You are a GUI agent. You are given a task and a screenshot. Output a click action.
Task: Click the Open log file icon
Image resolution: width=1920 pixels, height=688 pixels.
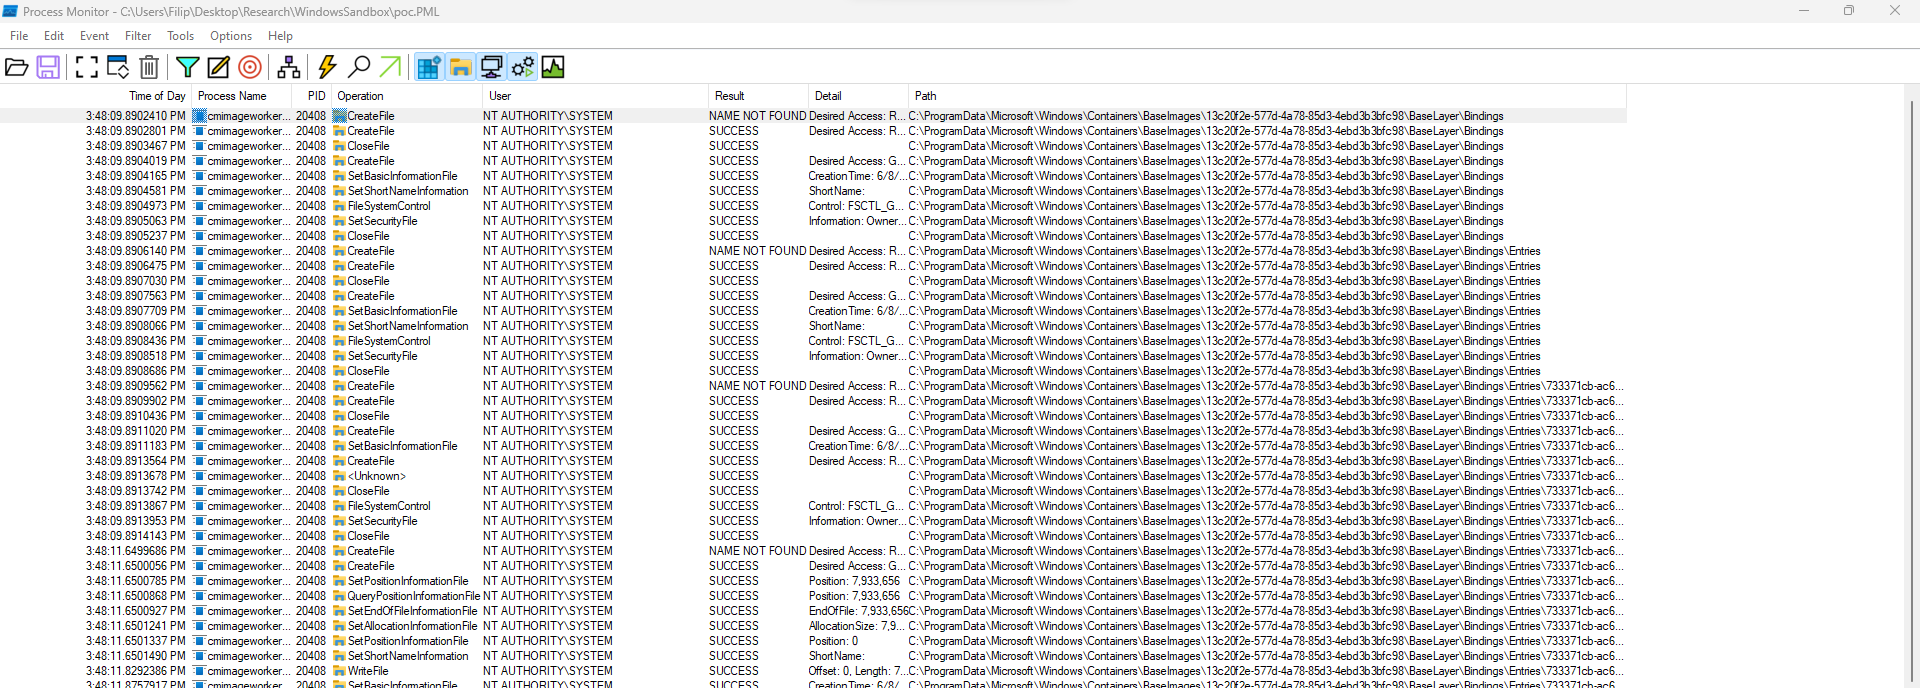[x=17, y=67]
